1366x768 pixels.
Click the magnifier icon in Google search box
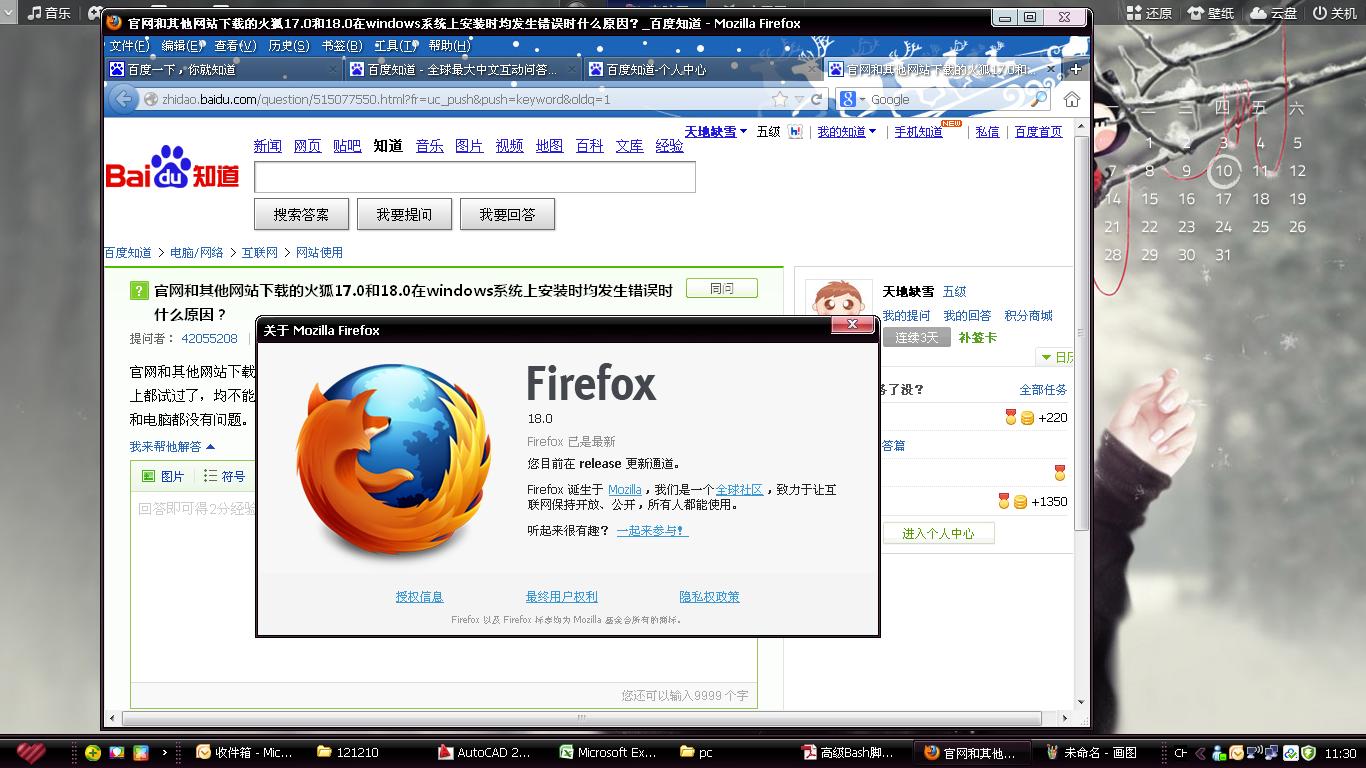pos(1039,99)
